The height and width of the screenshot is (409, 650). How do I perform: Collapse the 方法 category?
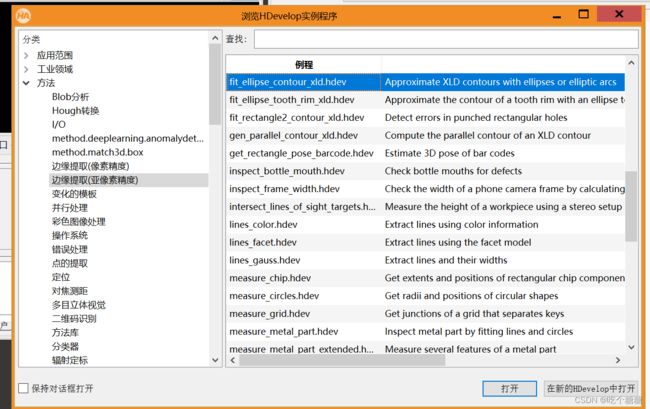click(x=26, y=83)
